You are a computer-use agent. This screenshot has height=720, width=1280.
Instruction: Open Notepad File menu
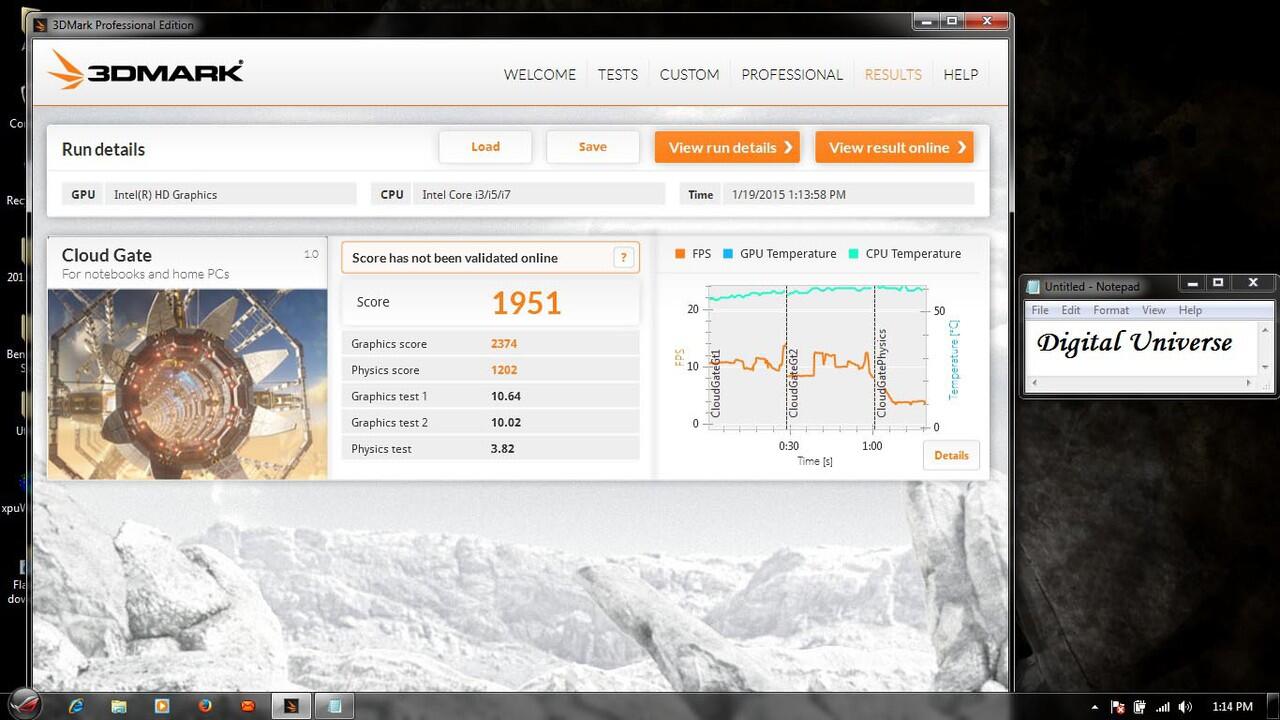(x=1040, y=310)
